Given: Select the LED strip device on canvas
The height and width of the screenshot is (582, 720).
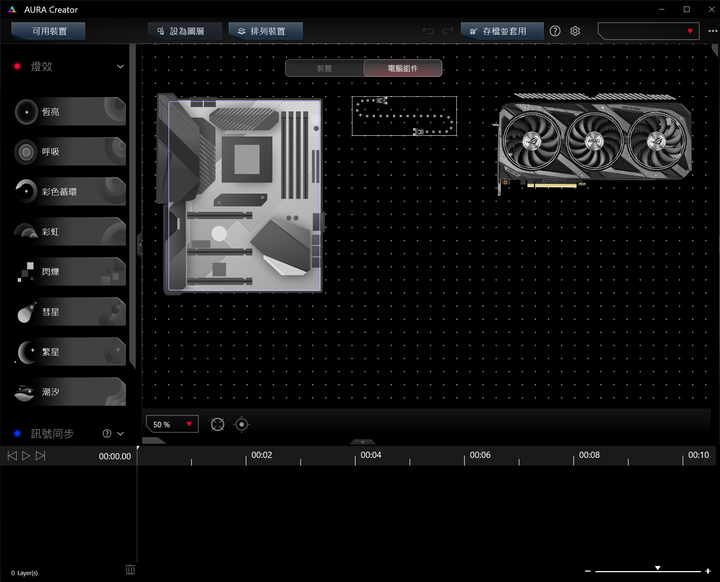Looking at the screenshot, I should (x=404, y=116).
